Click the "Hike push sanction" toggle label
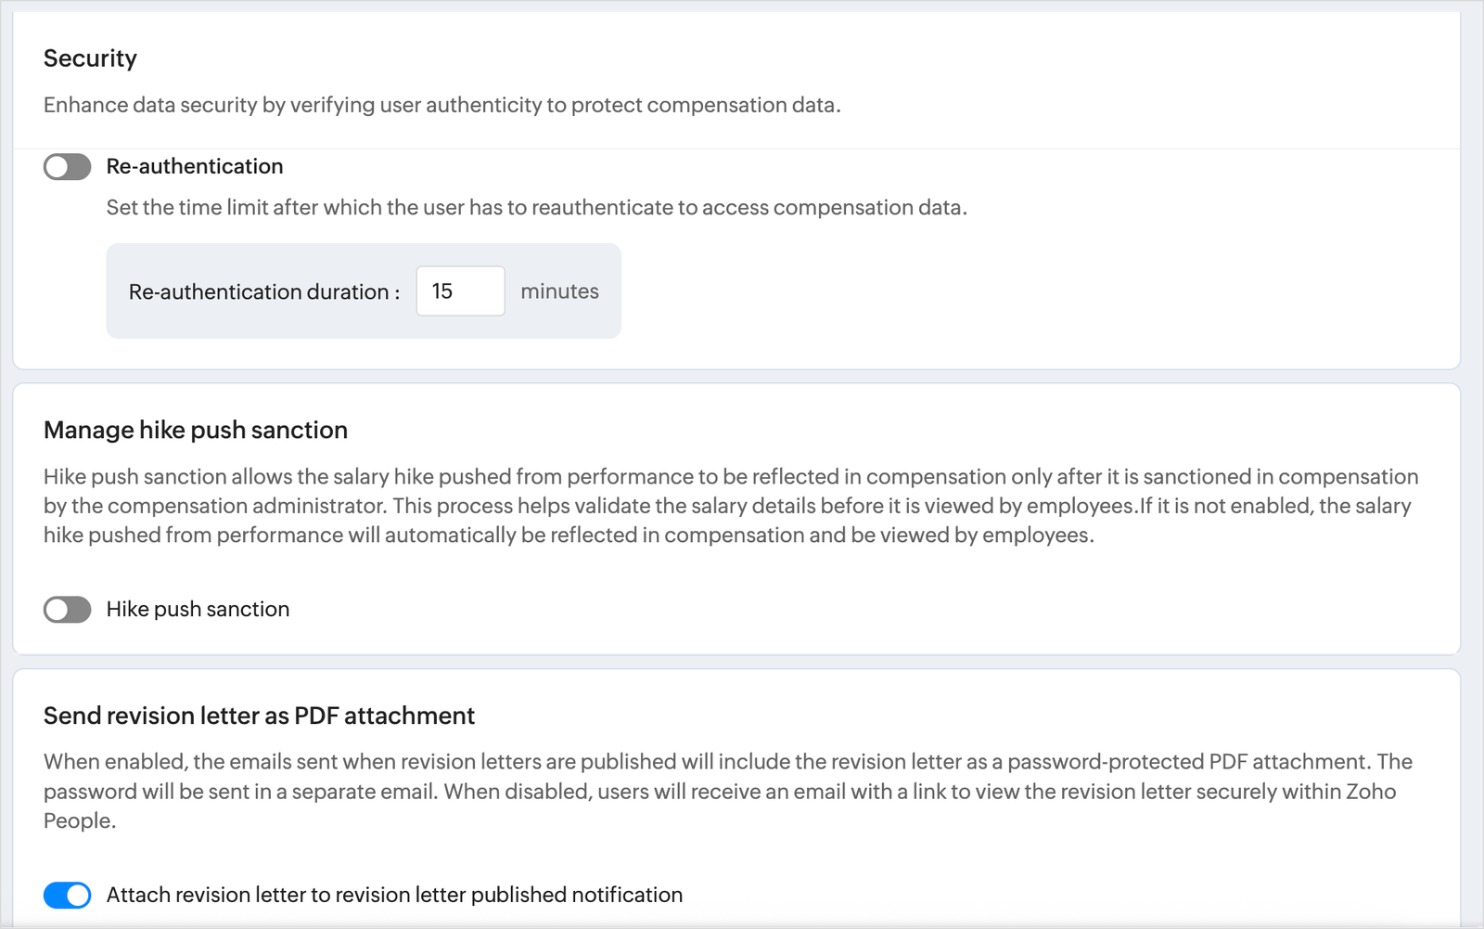 (197, 609)
